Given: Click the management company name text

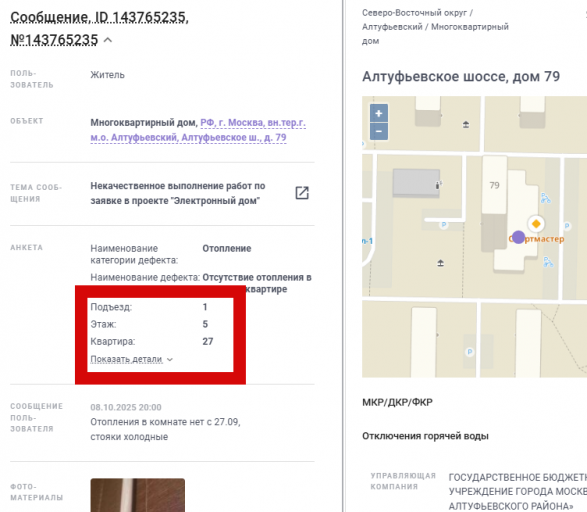Looking at the screenshot, I should click(518, 491).
